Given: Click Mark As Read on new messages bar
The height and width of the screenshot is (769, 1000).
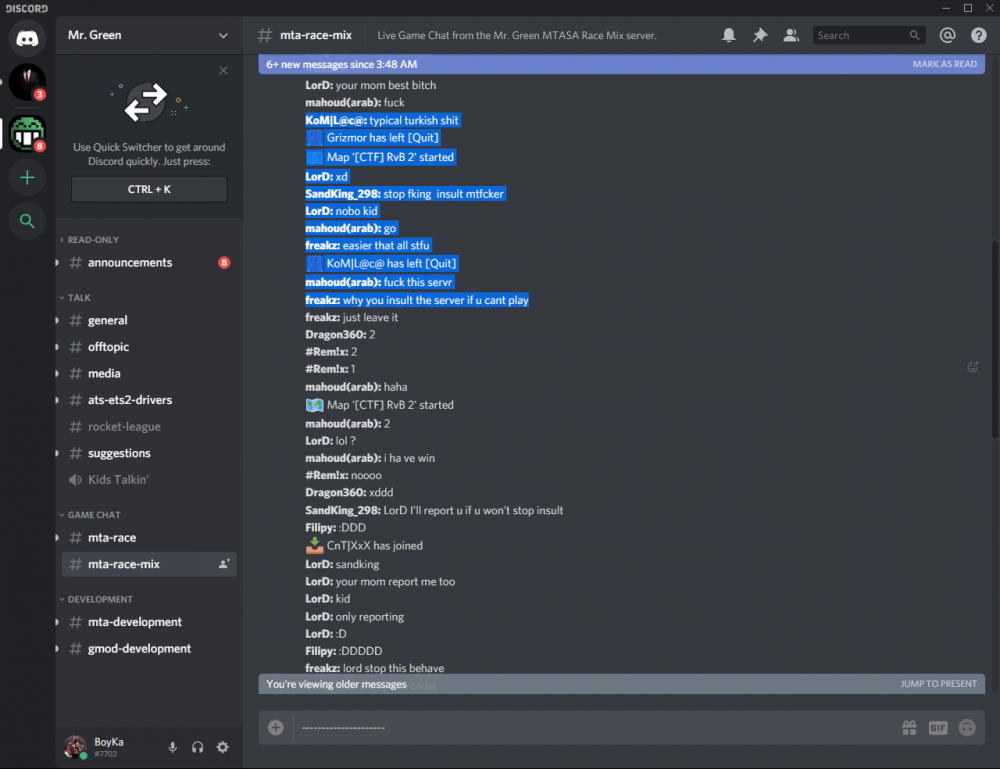Looking at the screenshot, I should (944, 64).
